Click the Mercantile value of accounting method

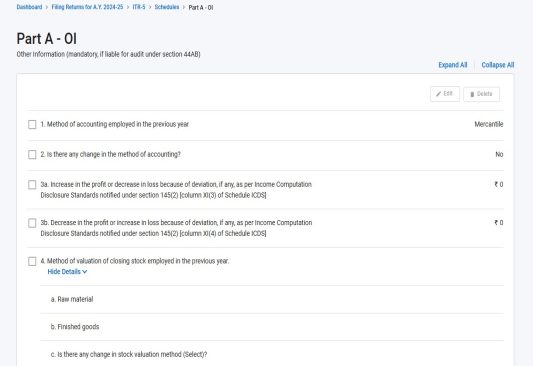(488, 124)
